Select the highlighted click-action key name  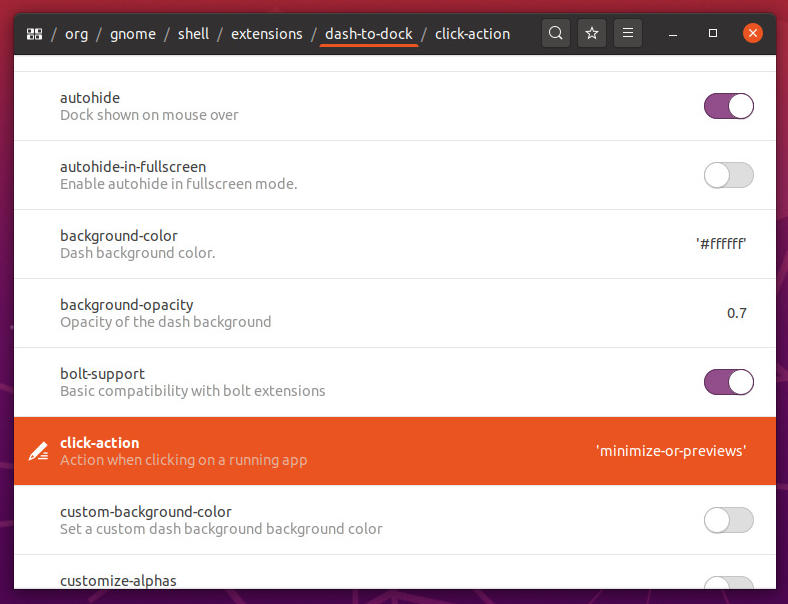pos(100,443)
